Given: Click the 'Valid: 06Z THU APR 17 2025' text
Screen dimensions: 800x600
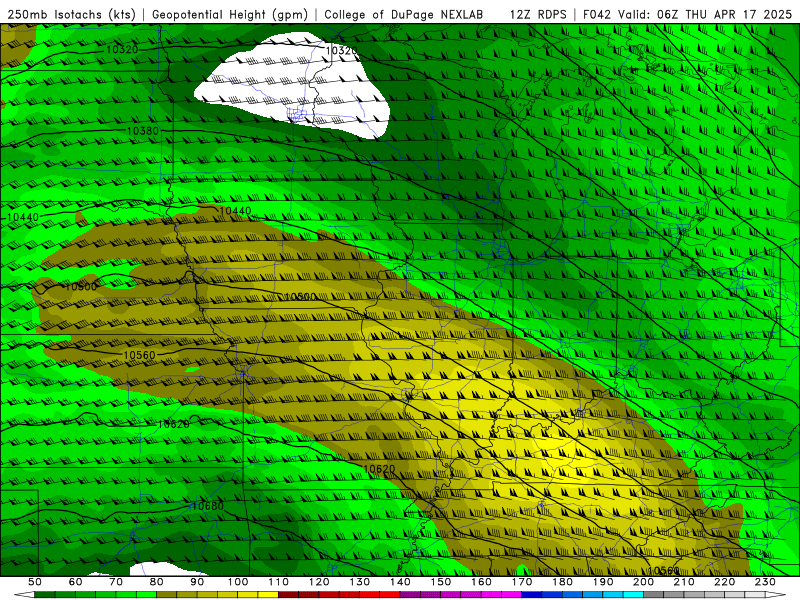Looking at the screenshot, I should 705,15.
